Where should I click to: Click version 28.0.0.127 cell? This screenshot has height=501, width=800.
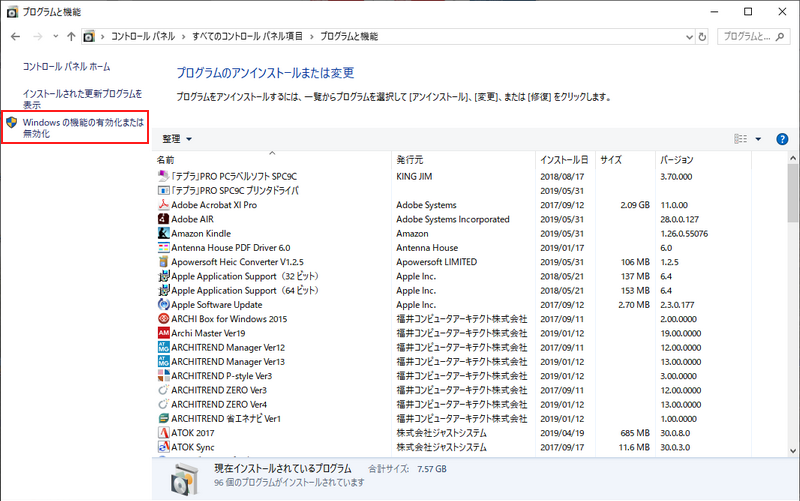click(x=680, y=219)
